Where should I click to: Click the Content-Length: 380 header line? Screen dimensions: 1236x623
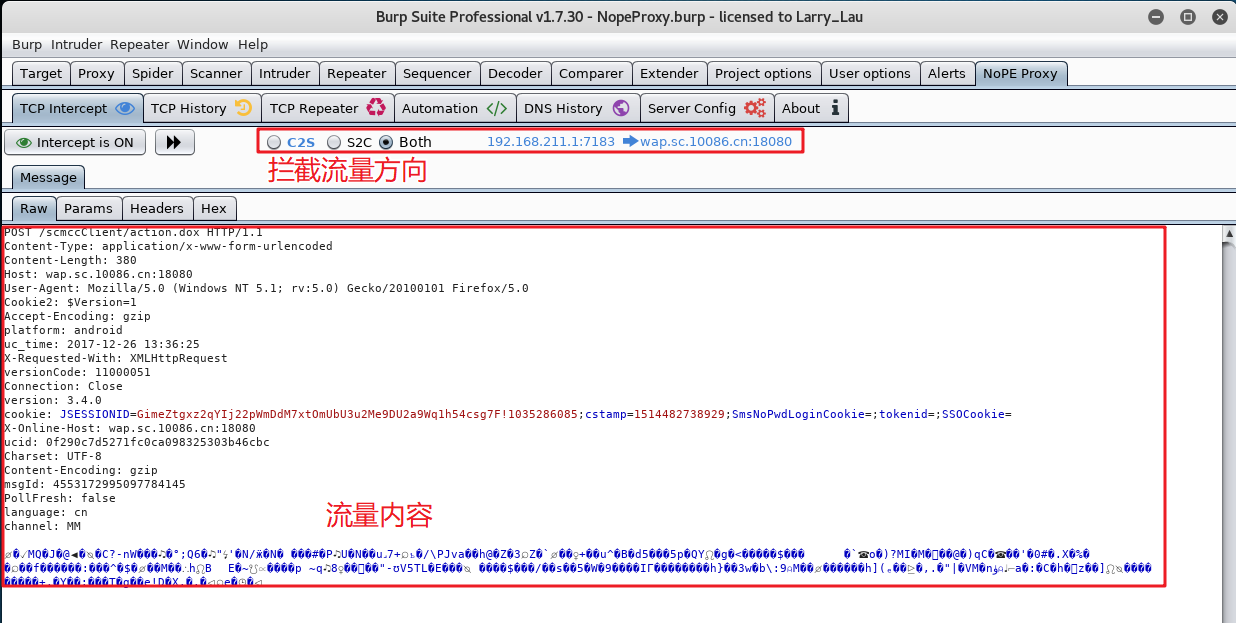click(x=70, y=260)
